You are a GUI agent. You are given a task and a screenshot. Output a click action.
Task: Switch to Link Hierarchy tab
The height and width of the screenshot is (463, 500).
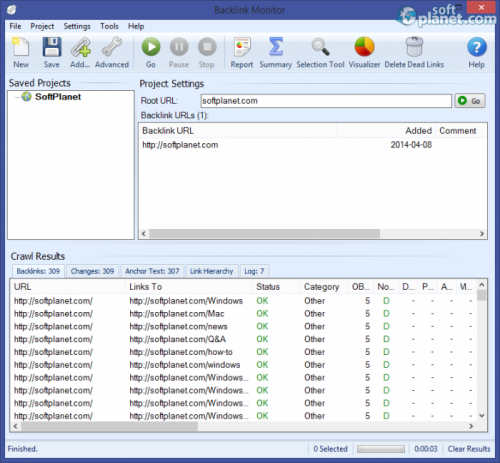pyautogui.click(x=212, y=271)
